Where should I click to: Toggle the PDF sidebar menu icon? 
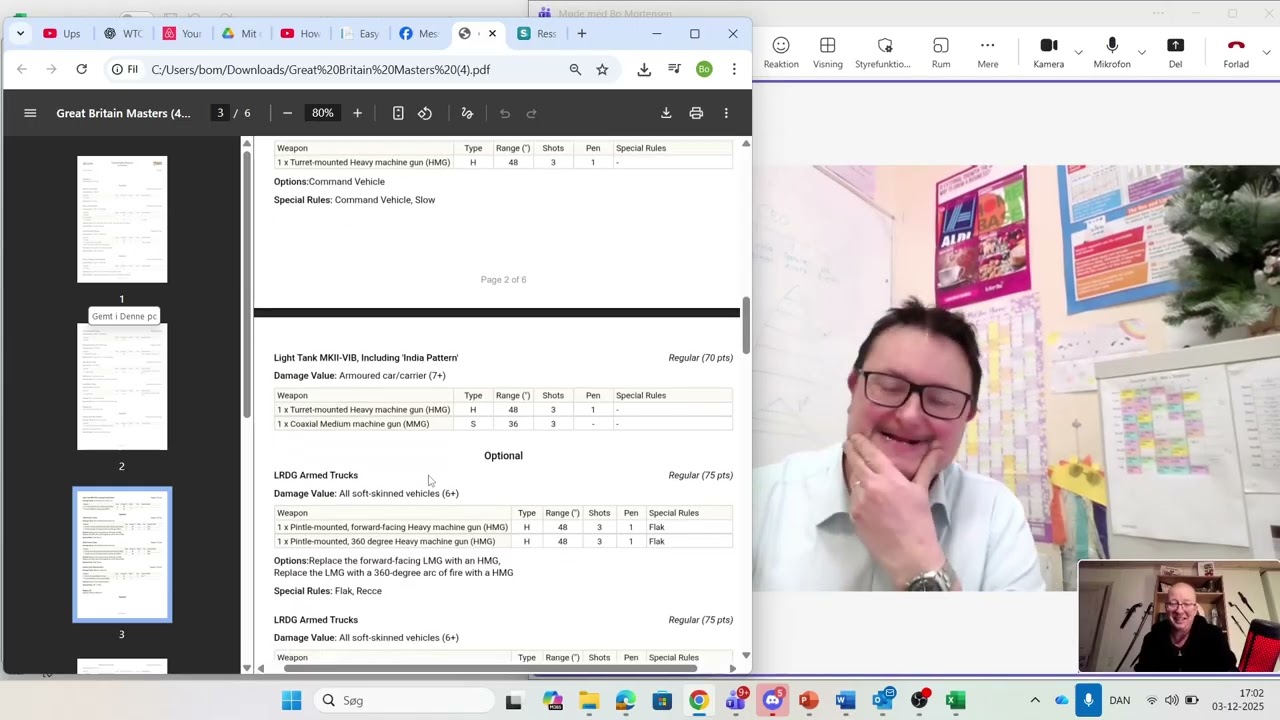point(30,113)
